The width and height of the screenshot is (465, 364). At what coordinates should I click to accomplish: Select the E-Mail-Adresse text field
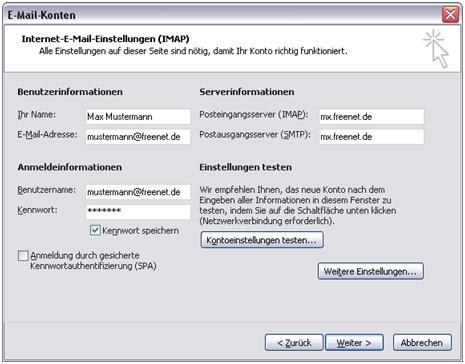point(138,137)
